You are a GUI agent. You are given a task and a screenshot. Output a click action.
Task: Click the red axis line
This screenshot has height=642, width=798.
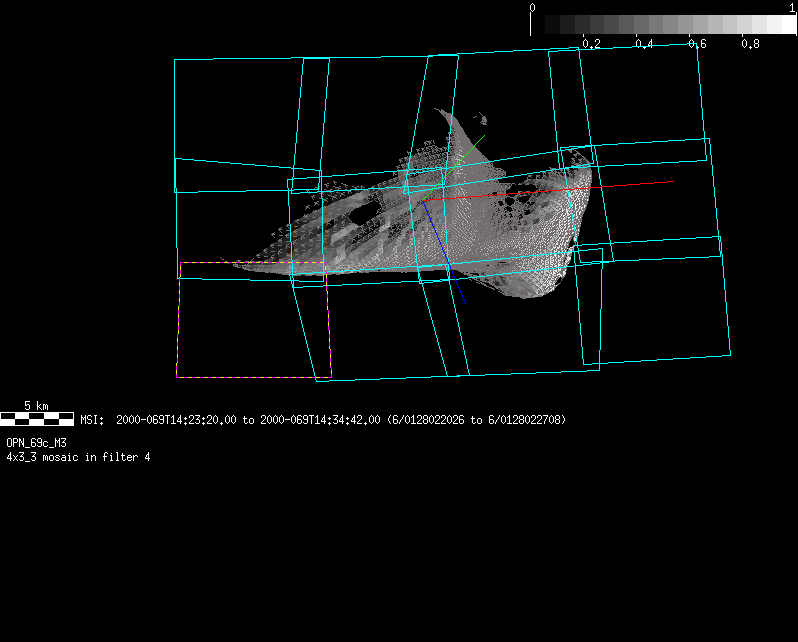620,185
